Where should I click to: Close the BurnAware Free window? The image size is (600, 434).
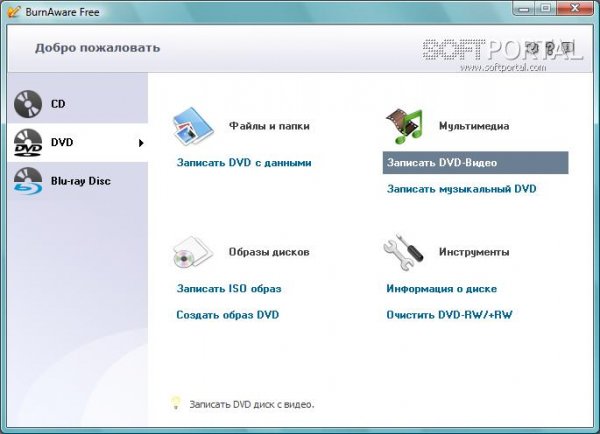point(574,8)
